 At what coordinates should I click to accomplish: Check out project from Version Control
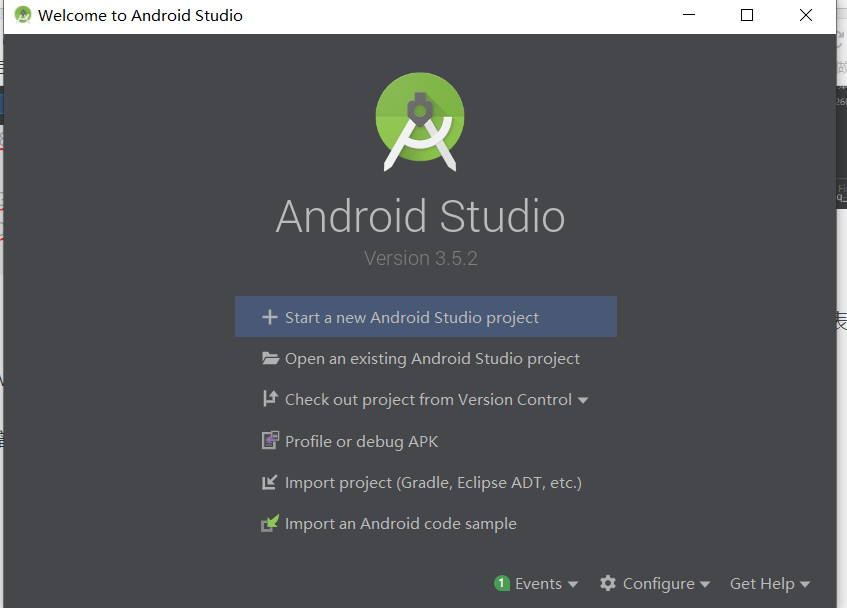(x=428, y=400)
